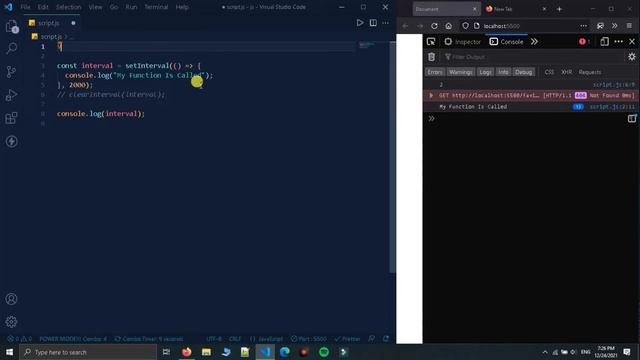Run the code with the play icon
Viewport: 640px width, 360px height.
tap(360, 23)
